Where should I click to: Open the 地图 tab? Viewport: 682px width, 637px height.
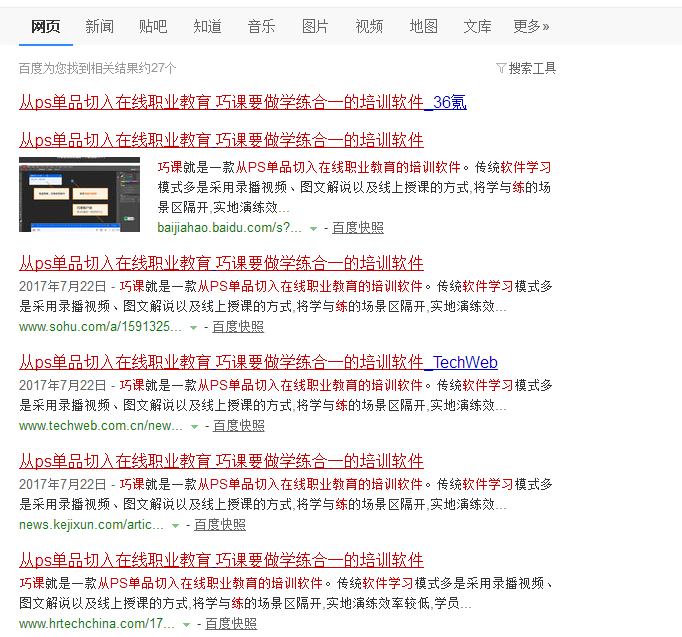[x=423, y=27]
